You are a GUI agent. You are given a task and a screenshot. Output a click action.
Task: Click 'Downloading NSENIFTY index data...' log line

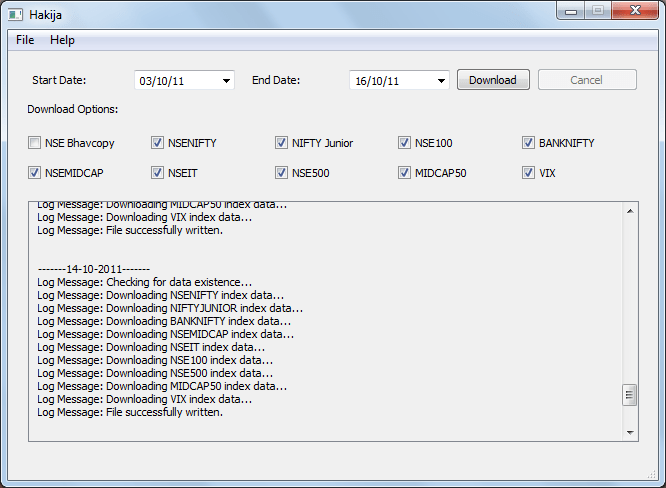click(161, 295)
